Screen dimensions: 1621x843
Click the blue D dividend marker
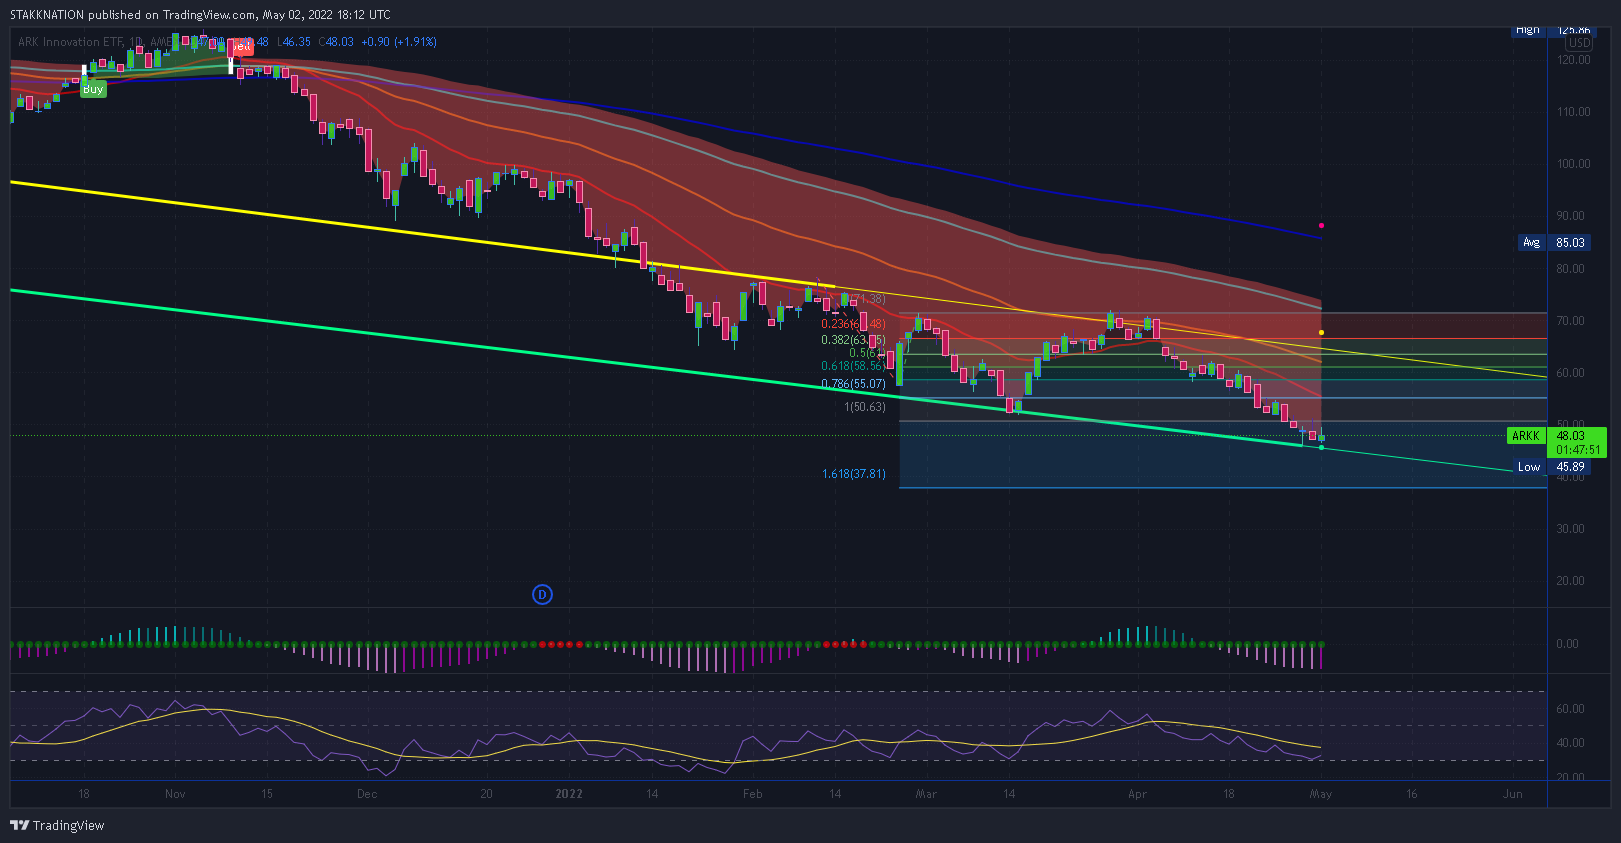[x=542, y=595]
